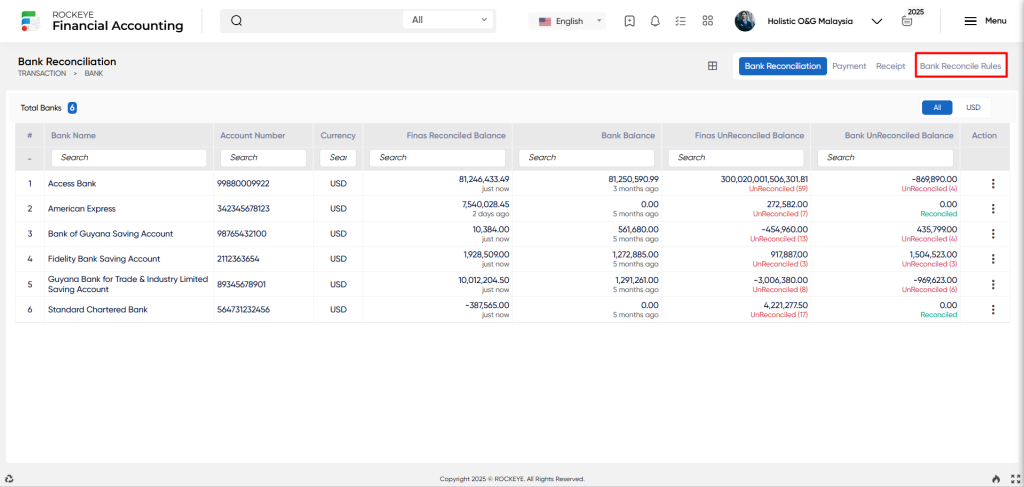
Task: Click the Currency search field
Action: point(338,157)
